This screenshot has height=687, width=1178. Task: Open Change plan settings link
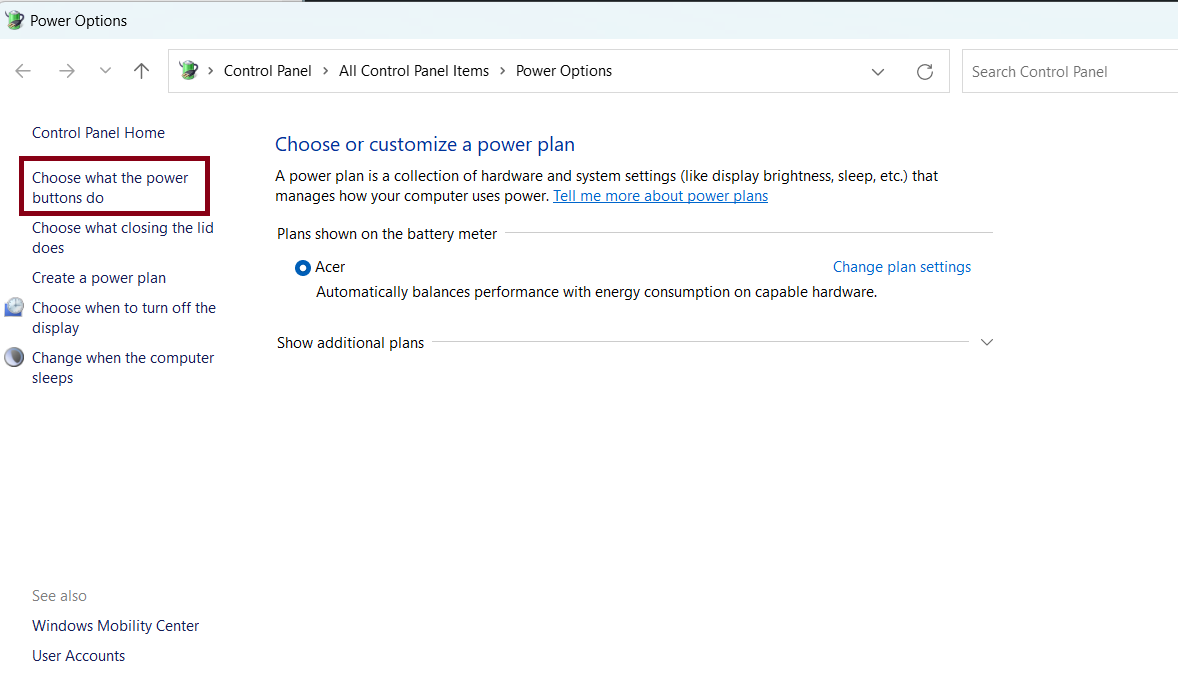pos(901,267)
